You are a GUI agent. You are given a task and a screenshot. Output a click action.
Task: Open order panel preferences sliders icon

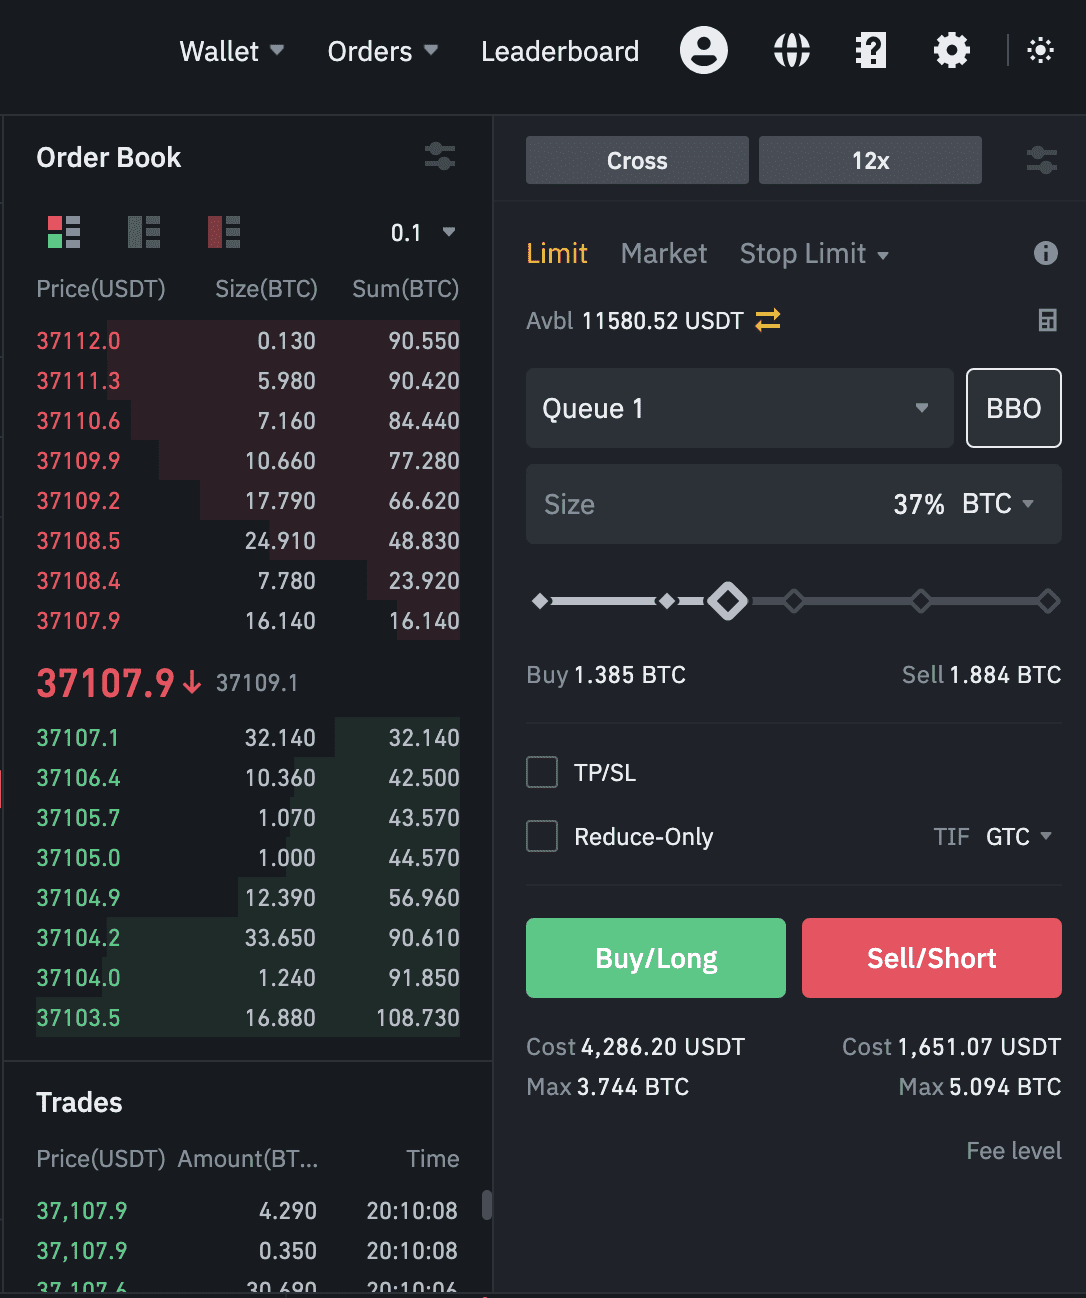tap(1042, 160)
